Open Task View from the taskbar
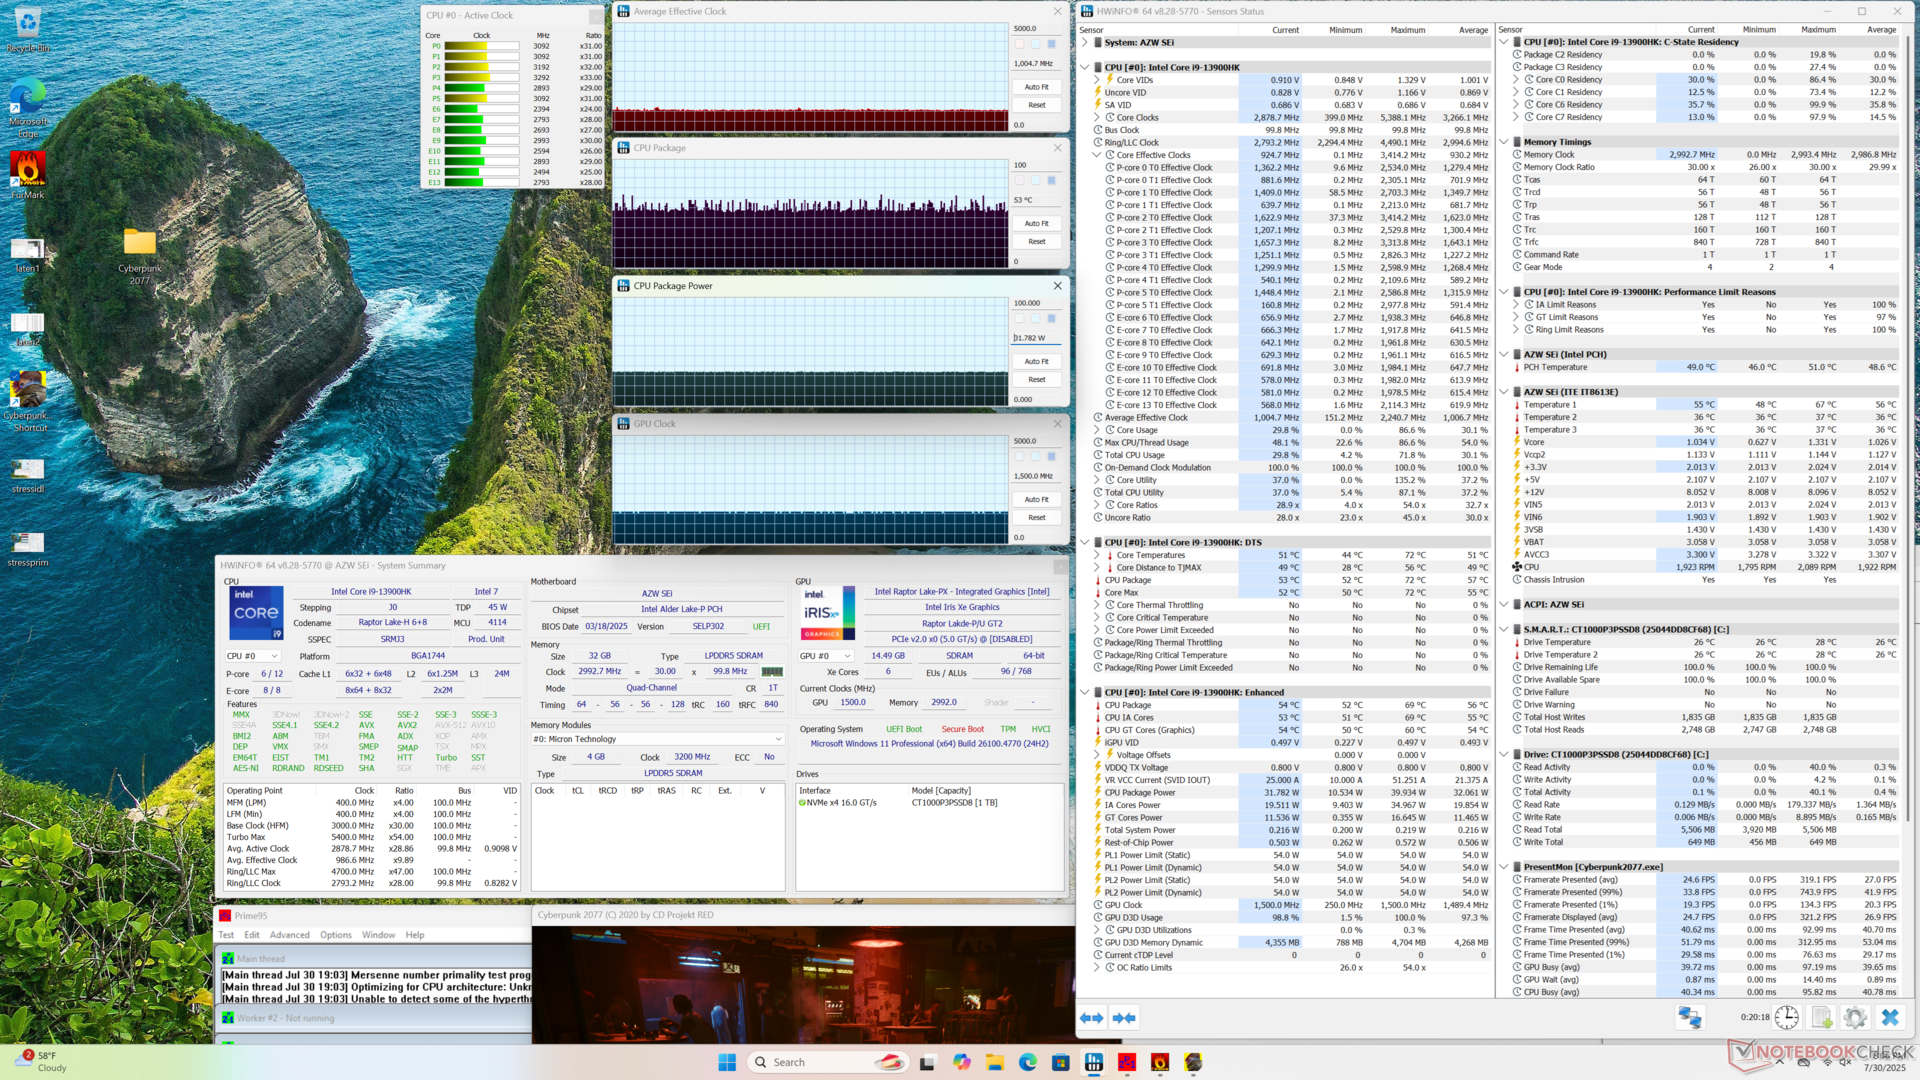The image size is (1920, 1080). point(928,1062)
